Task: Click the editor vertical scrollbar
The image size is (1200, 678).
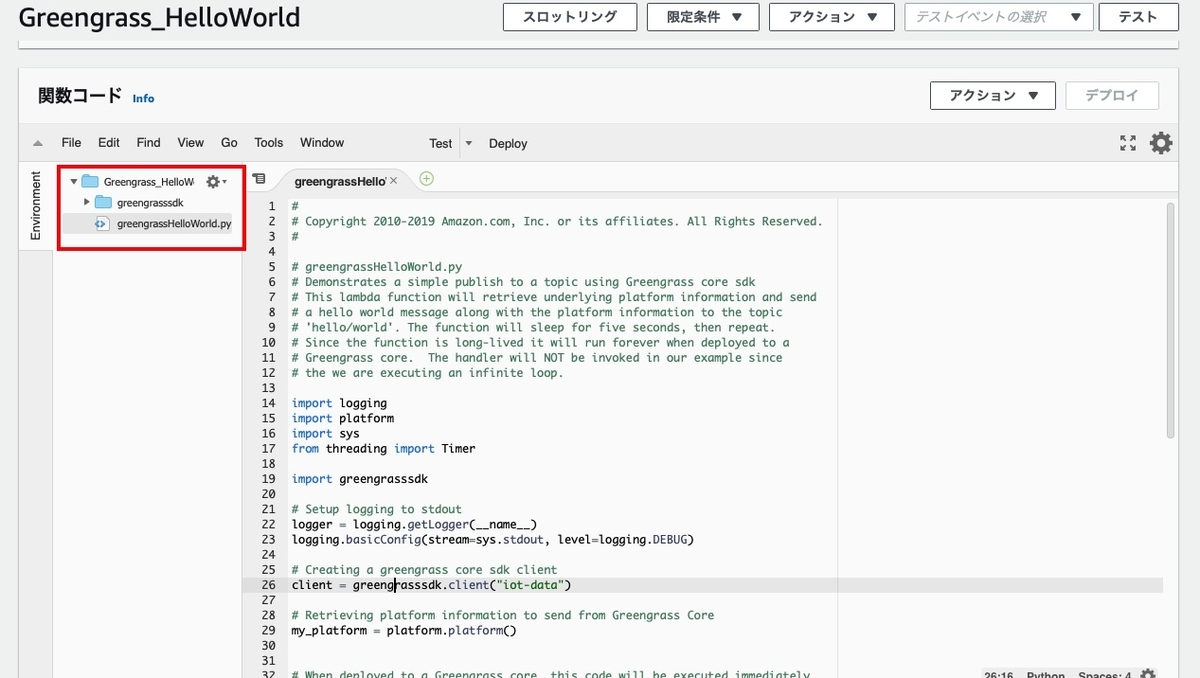Action: point(1171,320)
